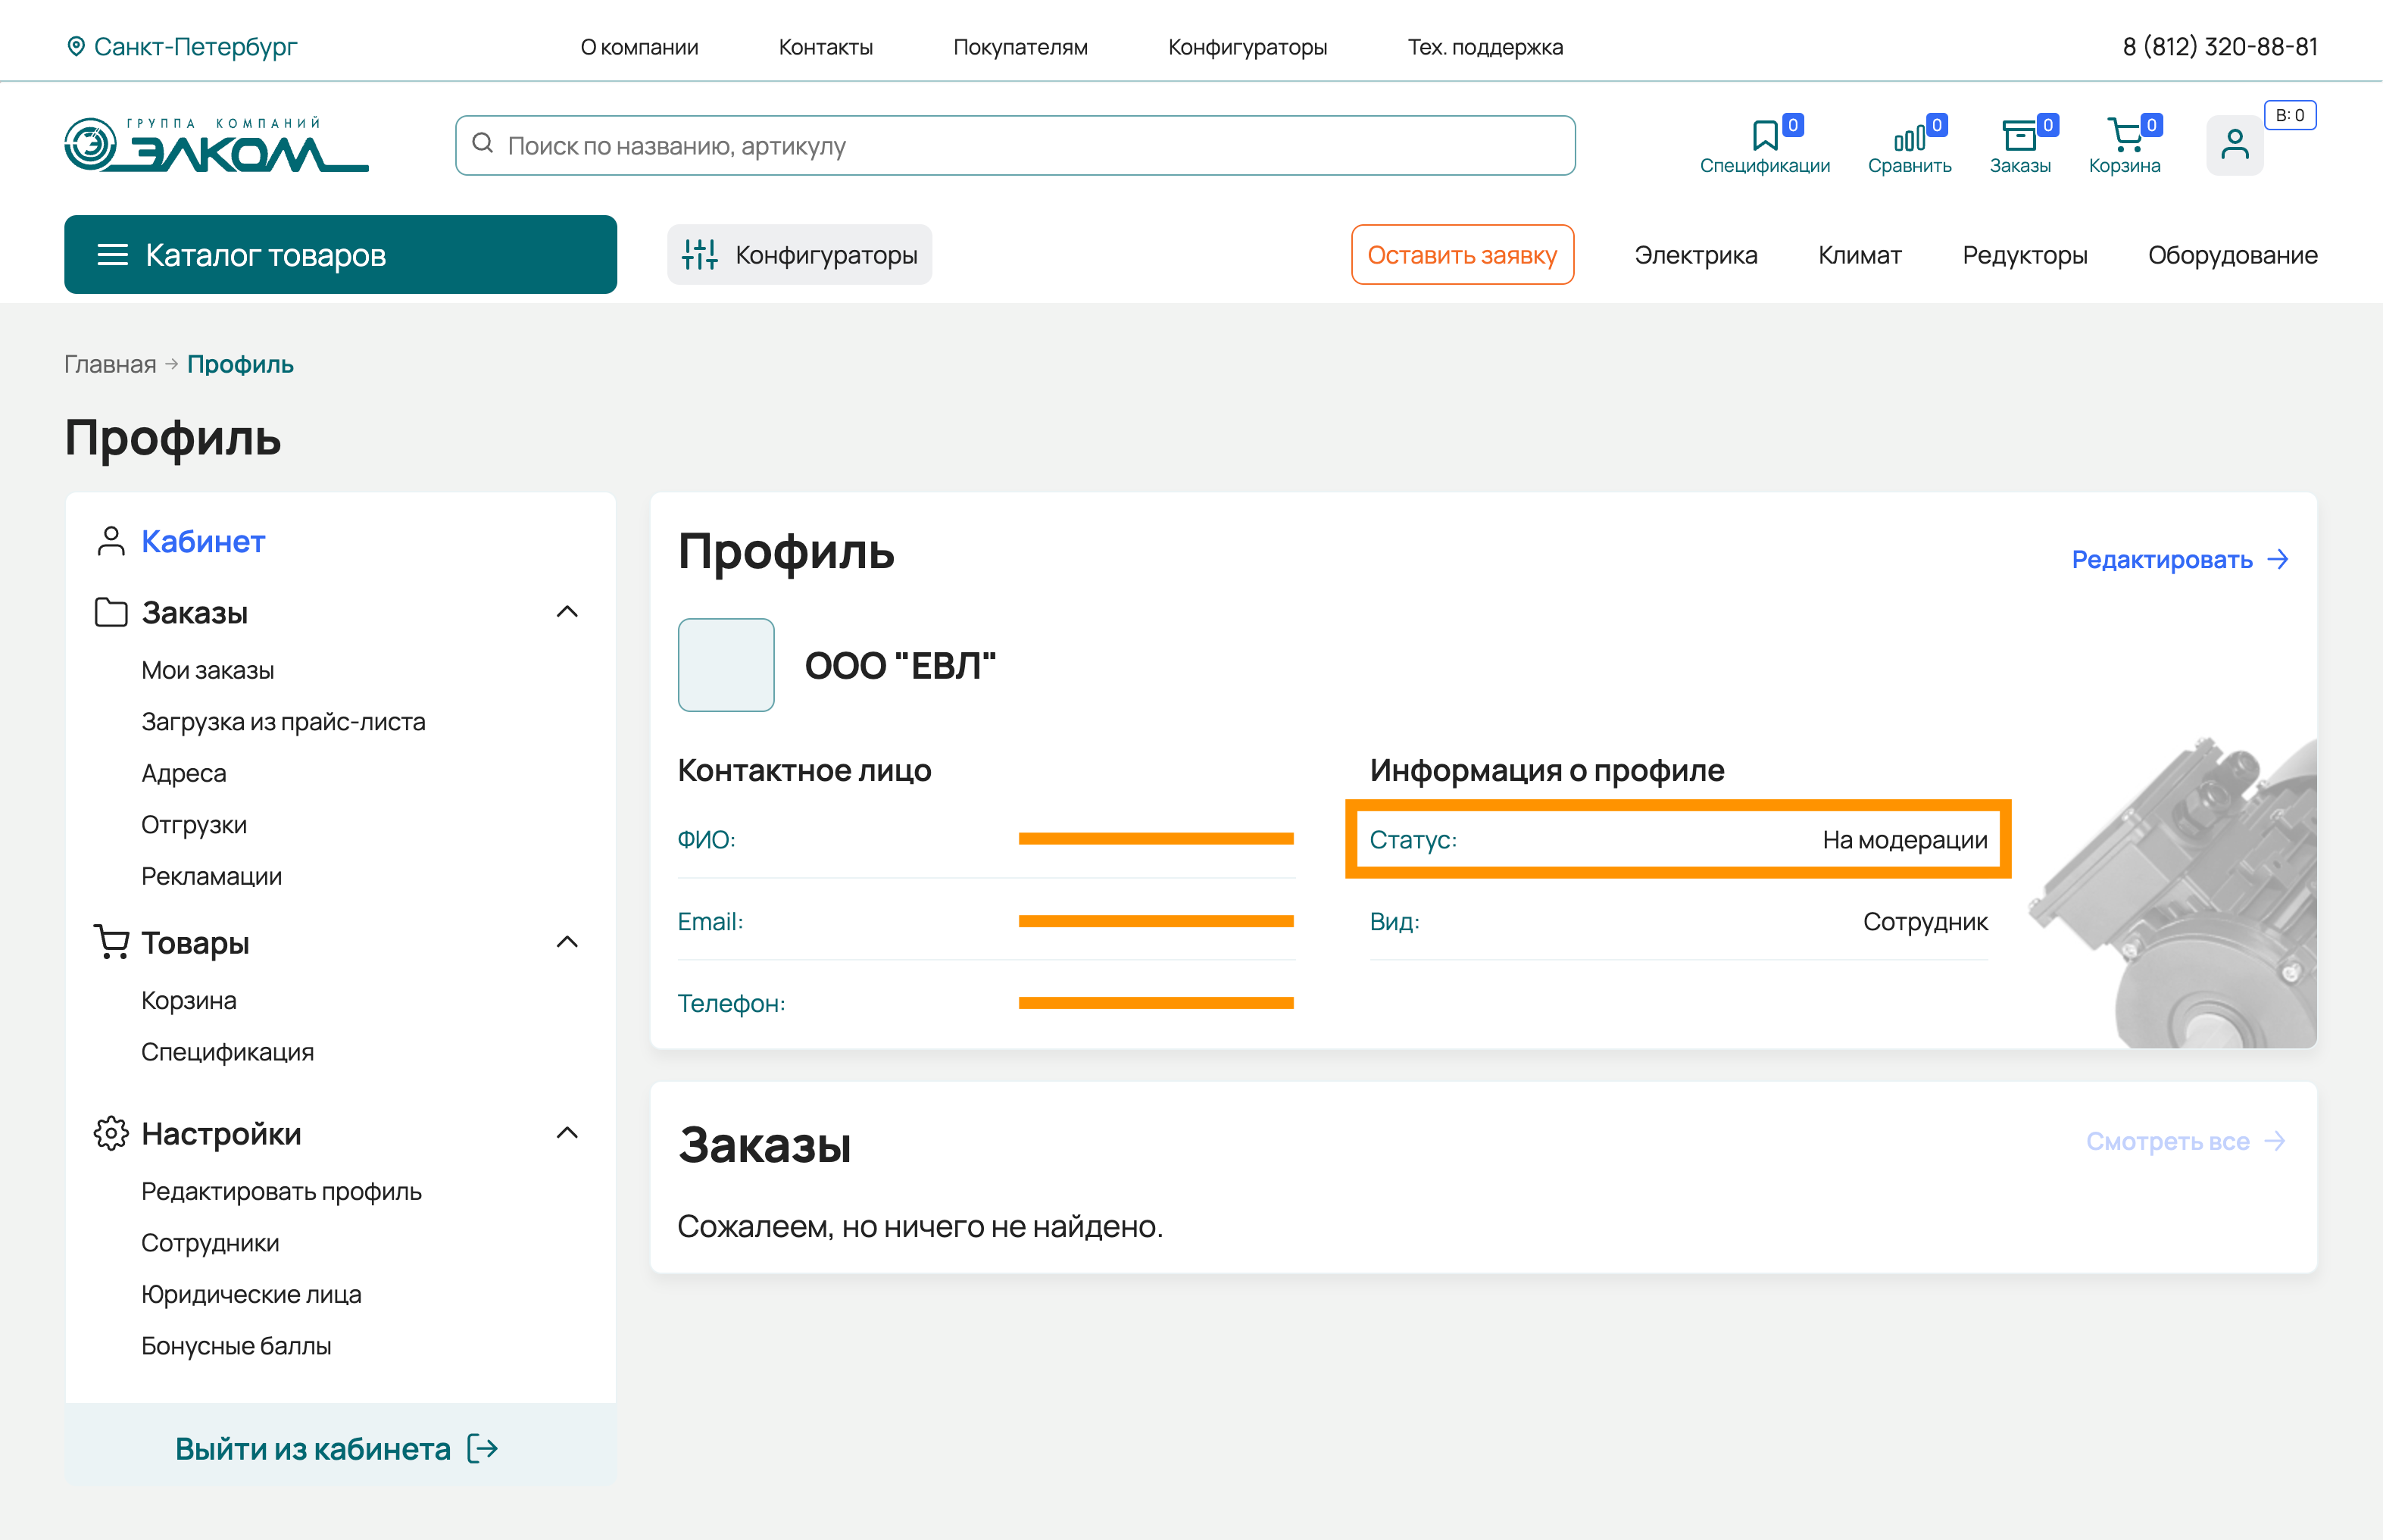Open the Каталог товаров menu
The image size is (2383, 1540).
coord(340,255)
